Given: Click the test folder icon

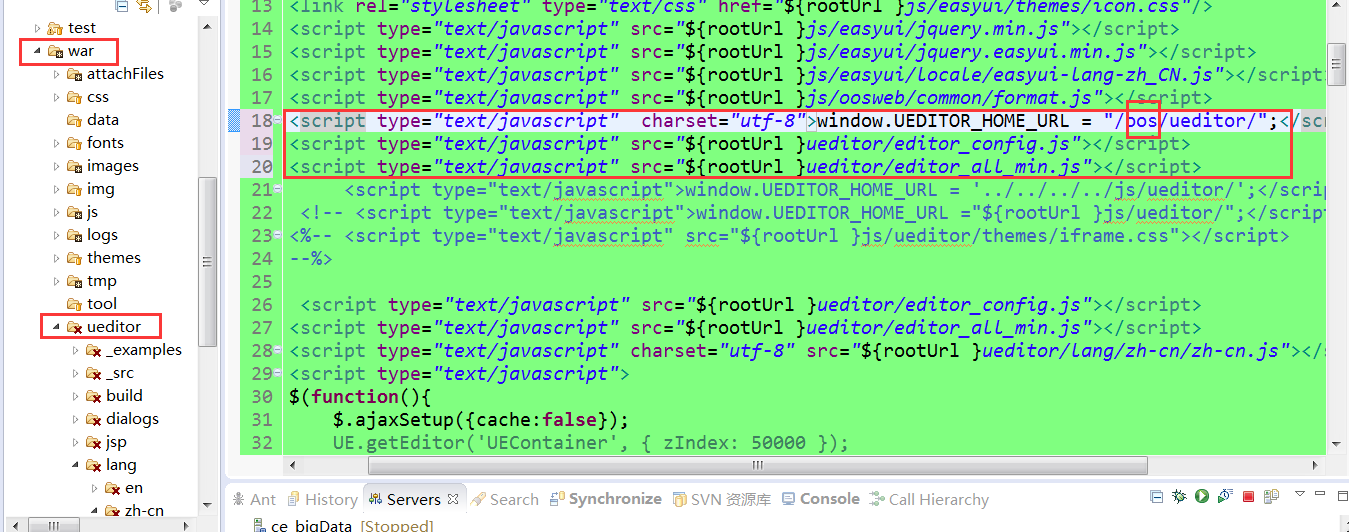Looking at the screenshot, I should tap(56, 28).
